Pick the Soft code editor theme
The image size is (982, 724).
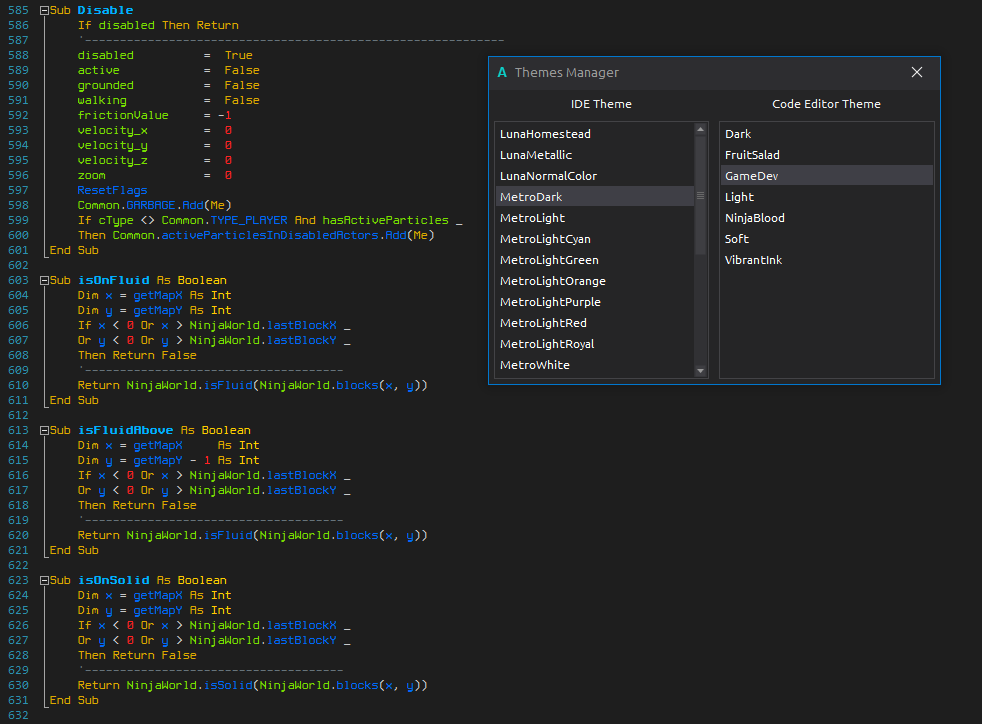pyautogui.click(x=737, y=239)
